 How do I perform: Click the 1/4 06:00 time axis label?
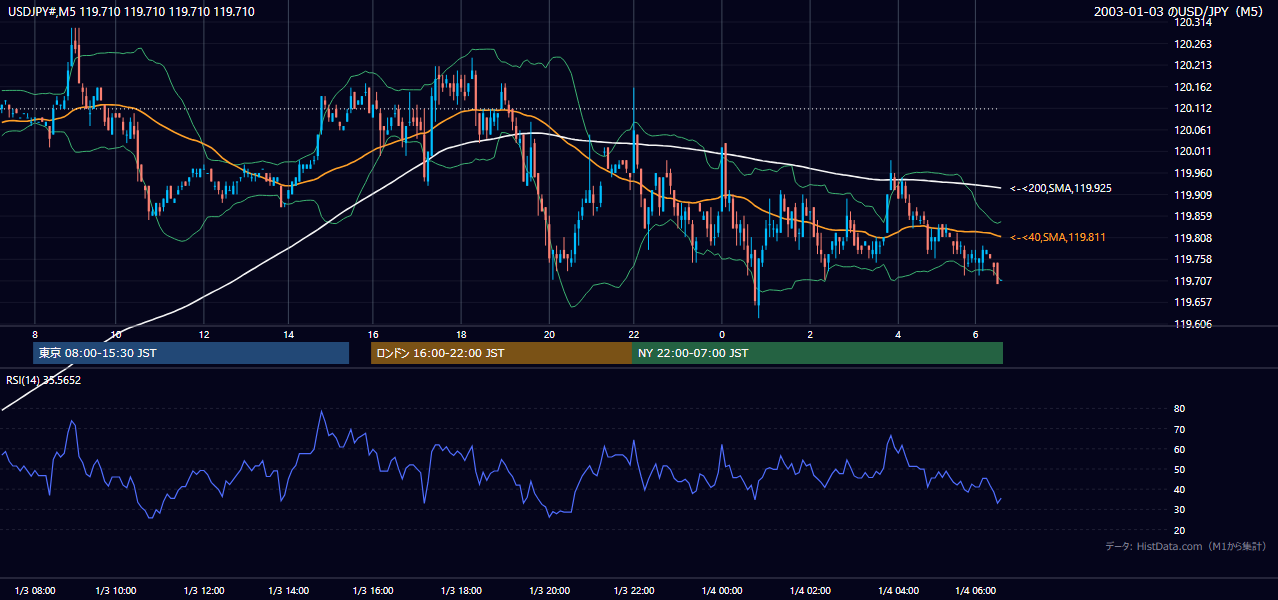coord(975,591)
